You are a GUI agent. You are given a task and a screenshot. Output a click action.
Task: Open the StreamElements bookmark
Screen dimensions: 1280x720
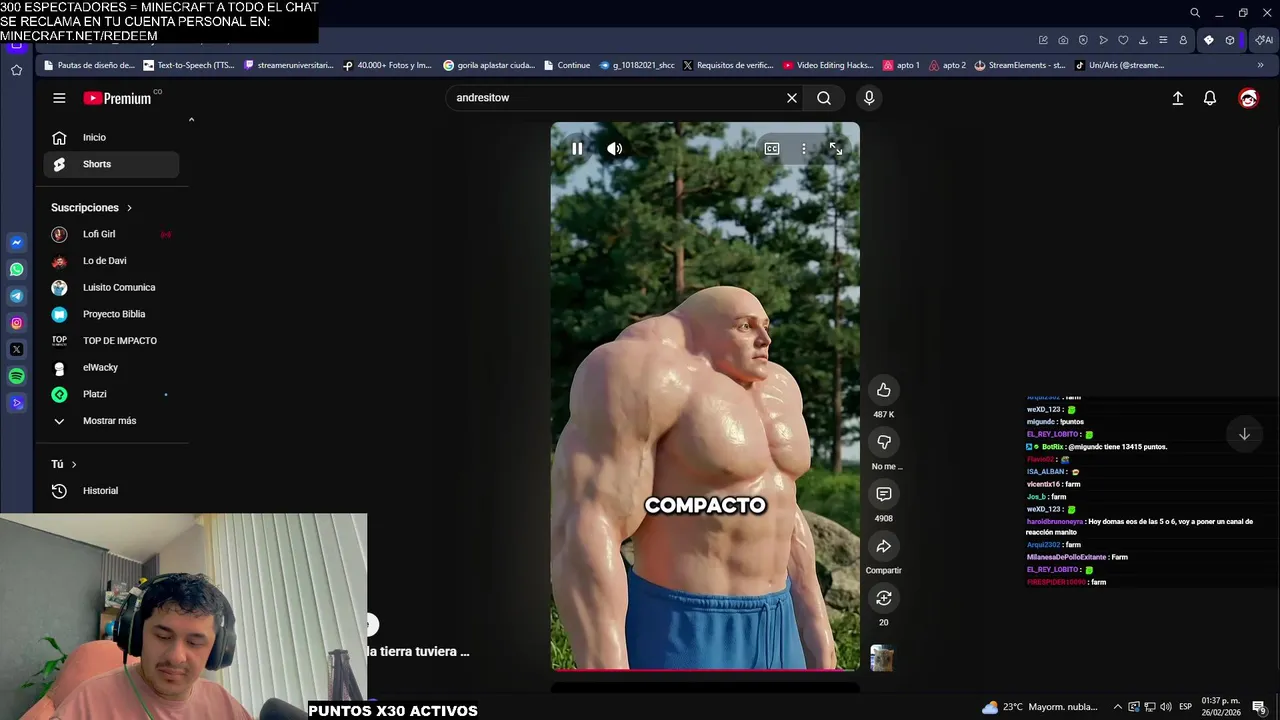(x=1020, y=65)
